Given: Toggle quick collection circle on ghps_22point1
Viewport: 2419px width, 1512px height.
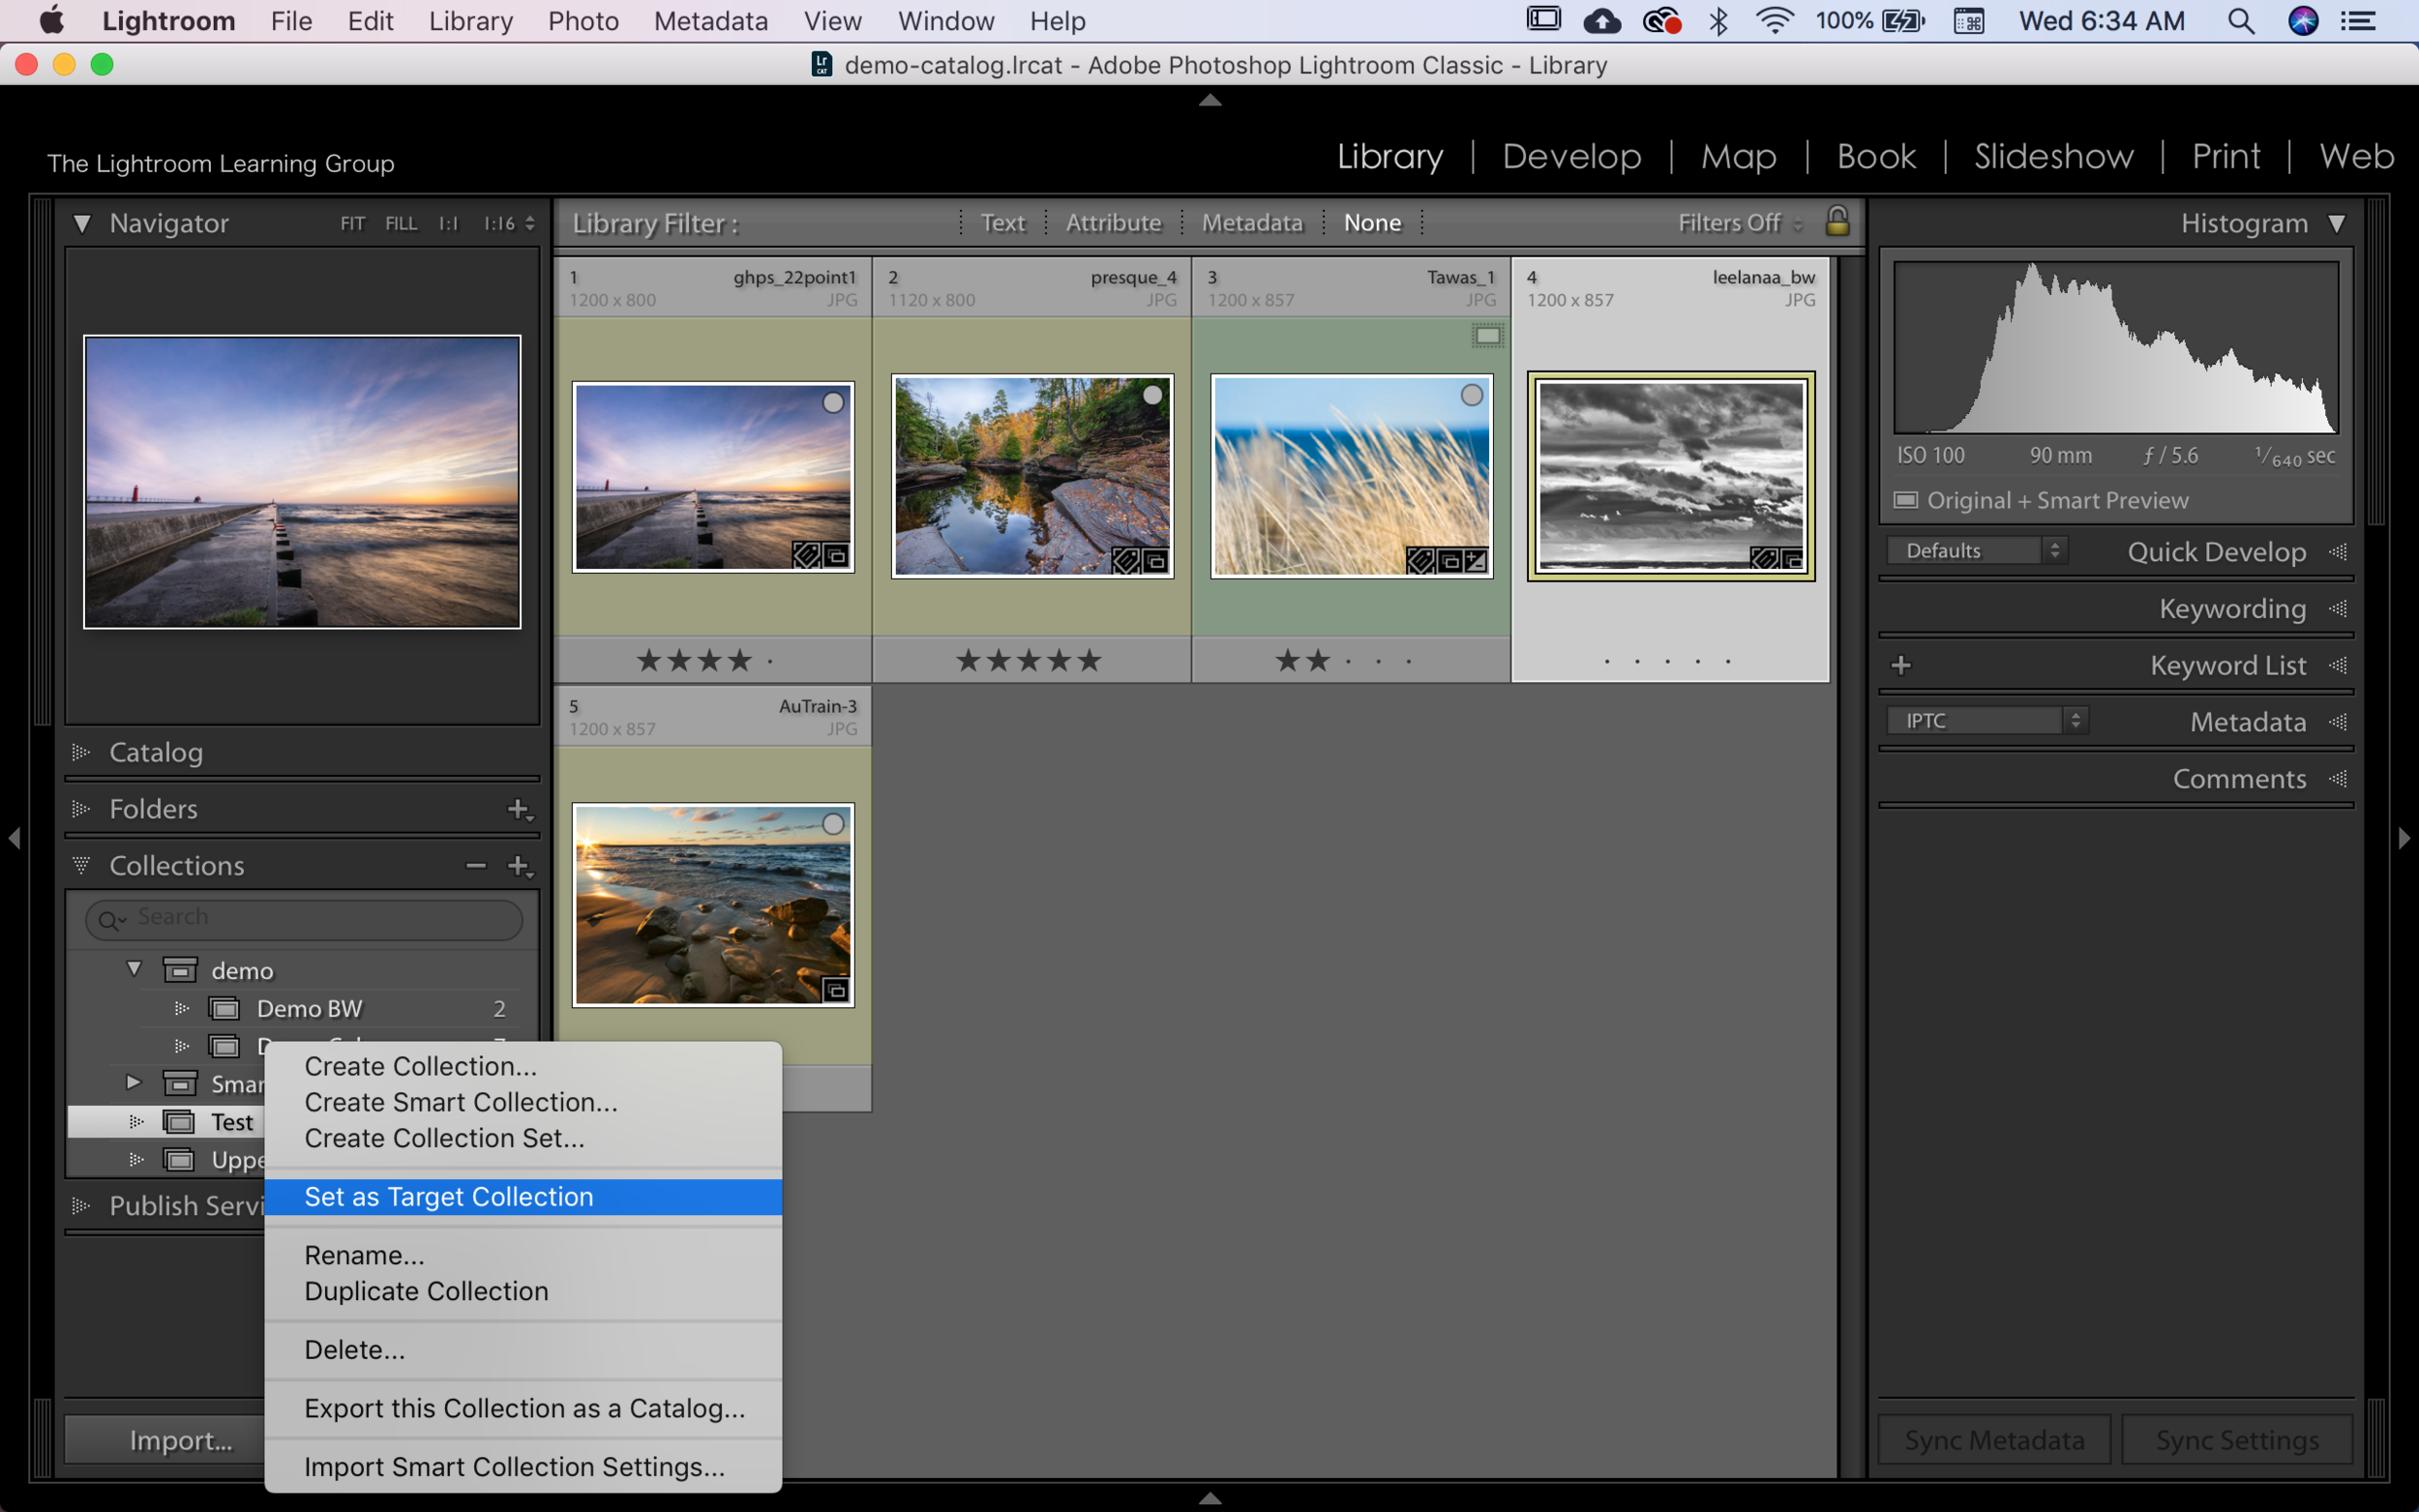Looking at the screenshot, I should pyautogui.click(x=833, y=402).
